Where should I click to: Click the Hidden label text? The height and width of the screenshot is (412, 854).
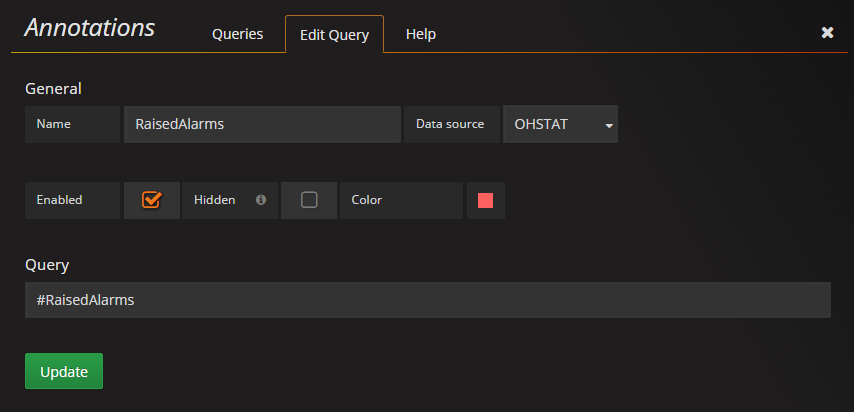tap(215, 200)
